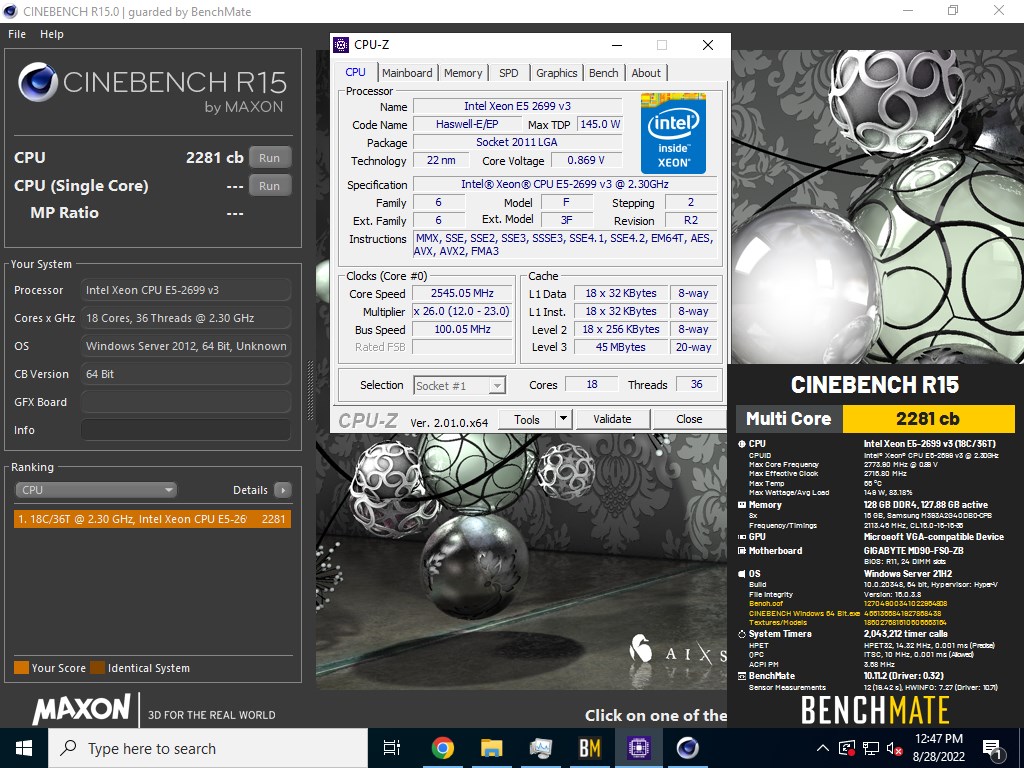
Task: Open the Socket #1 selection dropdown
Action: click(x=460, y=385)
